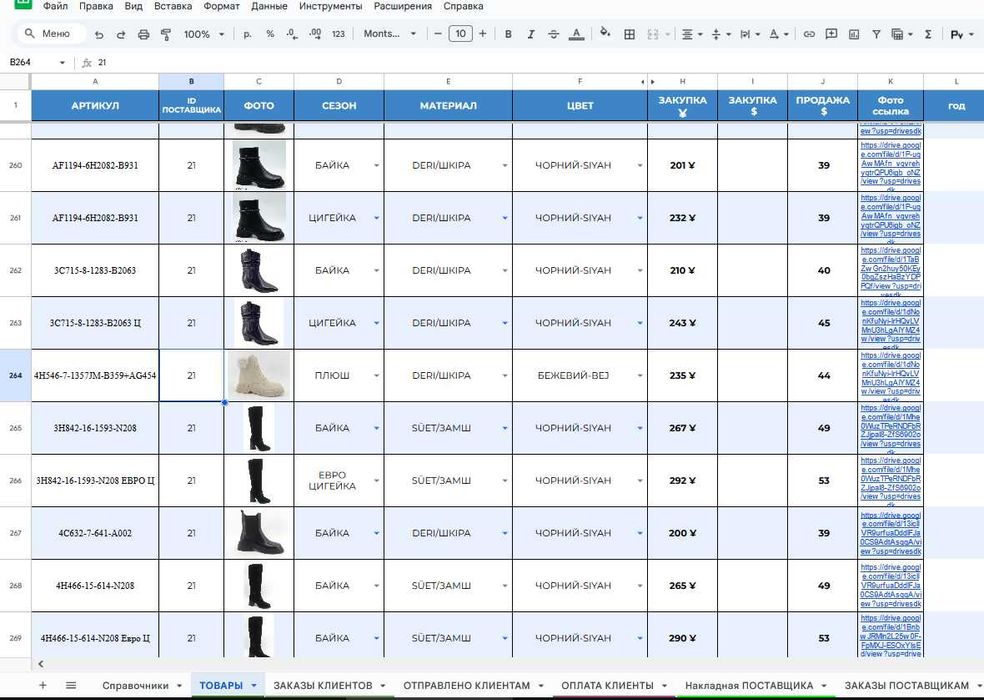Click the Add sheet plus button
The image size is (984, 700).
point(43,685)
